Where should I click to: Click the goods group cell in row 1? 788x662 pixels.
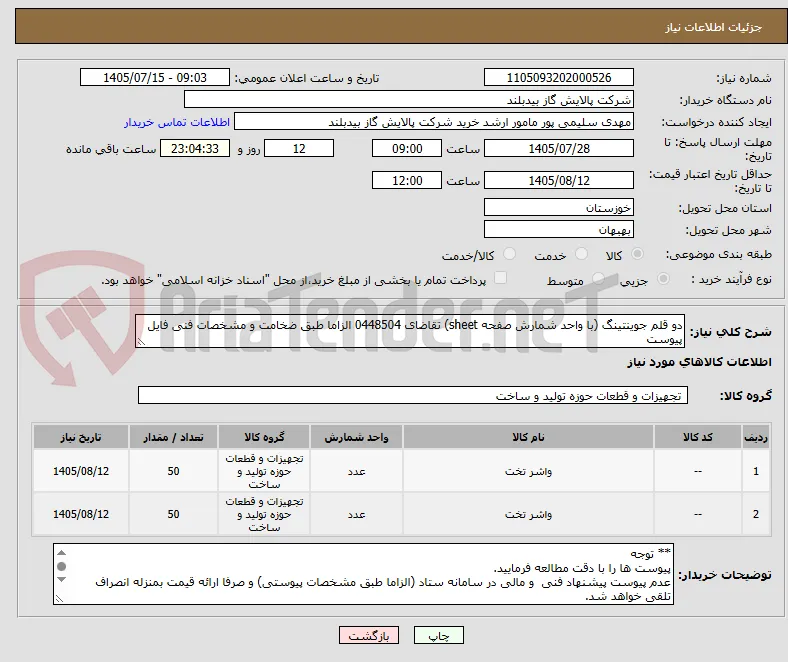pyautogui.click(x=264, y=471)
